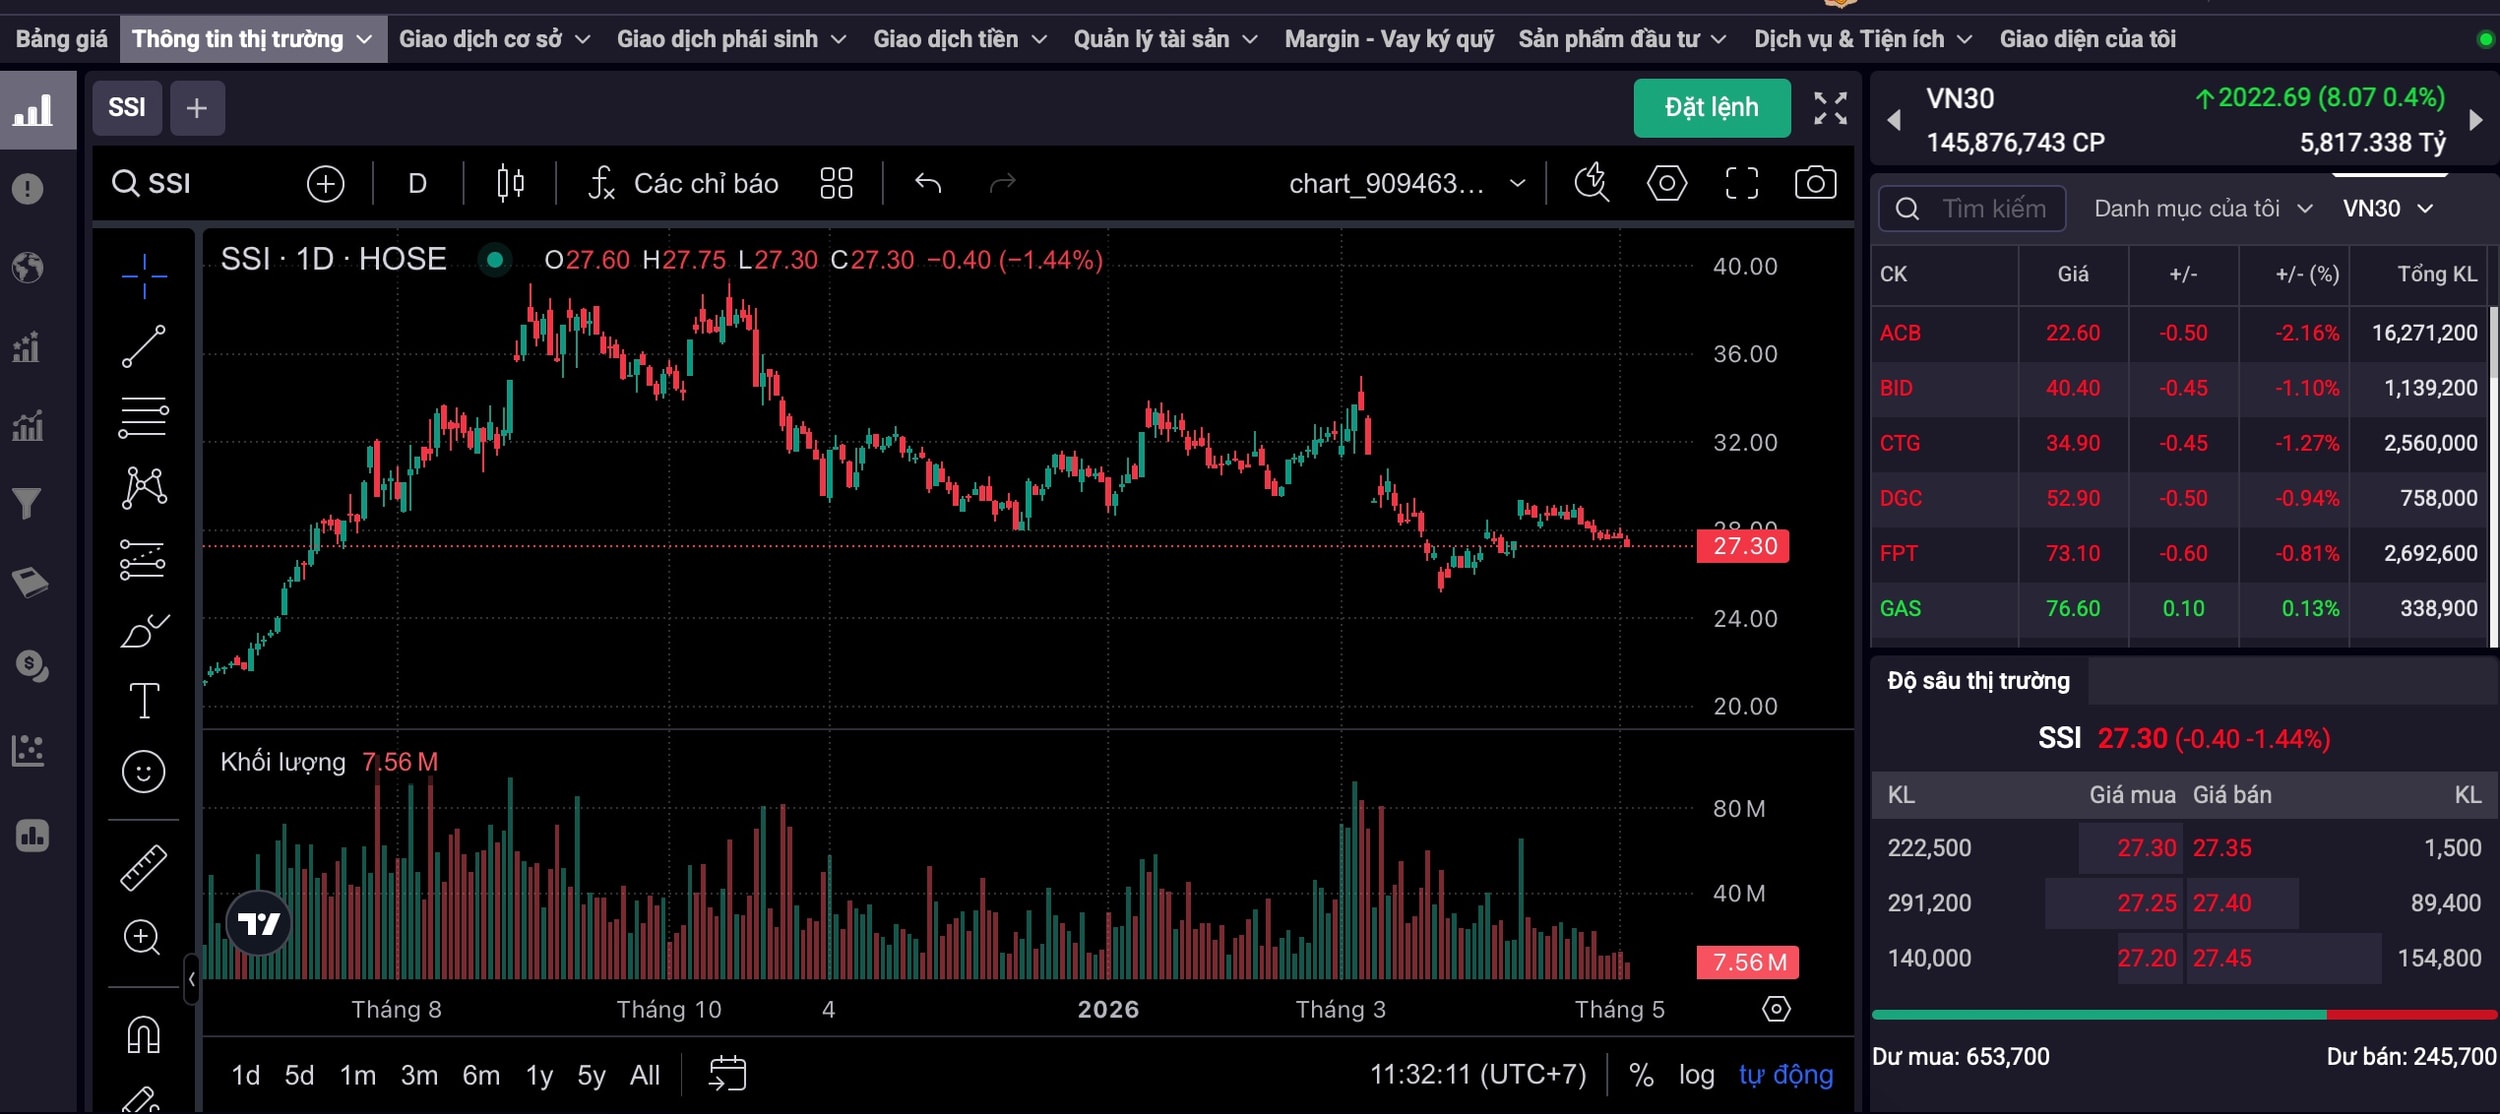Activate the zoom in tool
The width and height of the screenshot is (2500, 1114).
[142, 937]
